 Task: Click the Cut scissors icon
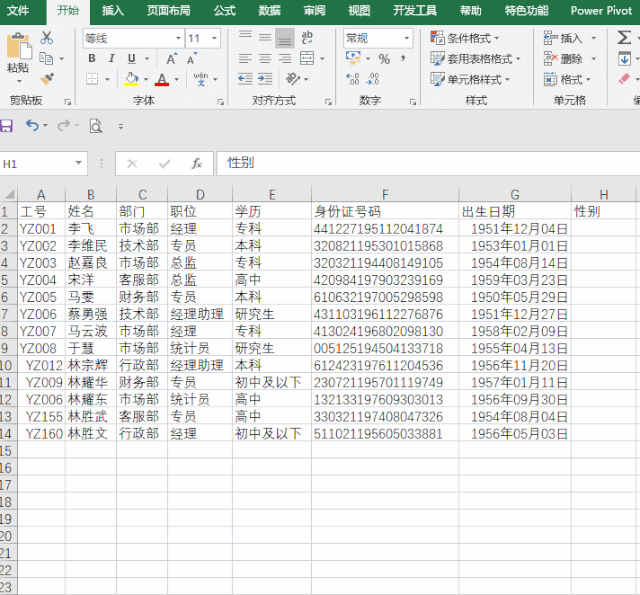click(47, 38)
